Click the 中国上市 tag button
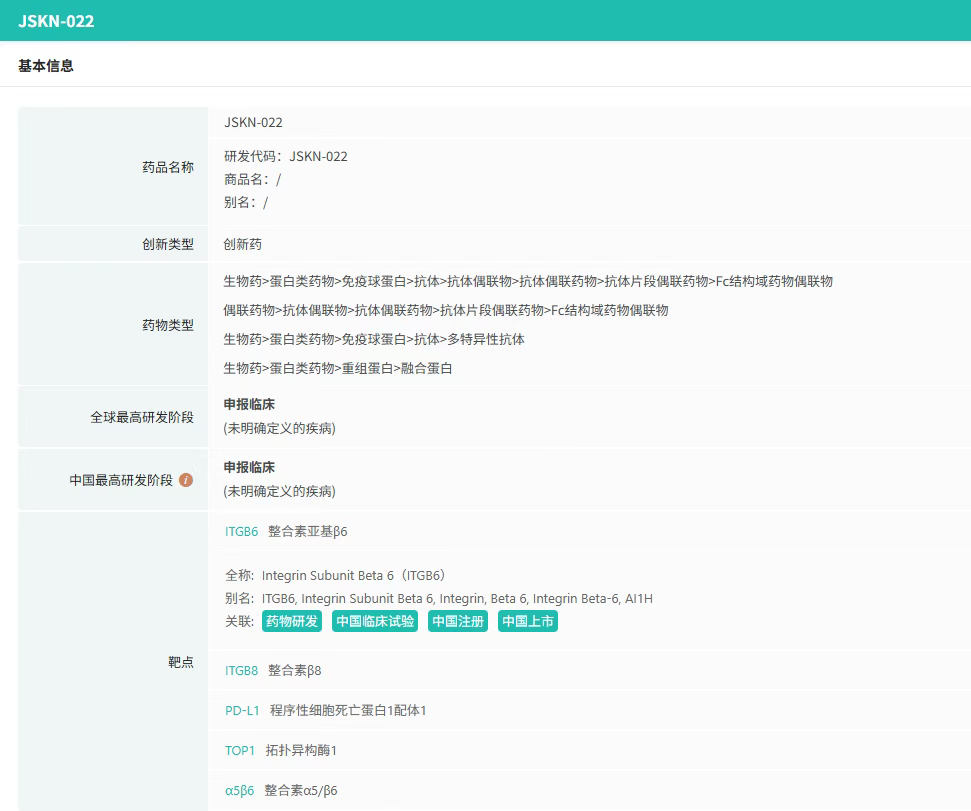 click(x=527, y=621)
